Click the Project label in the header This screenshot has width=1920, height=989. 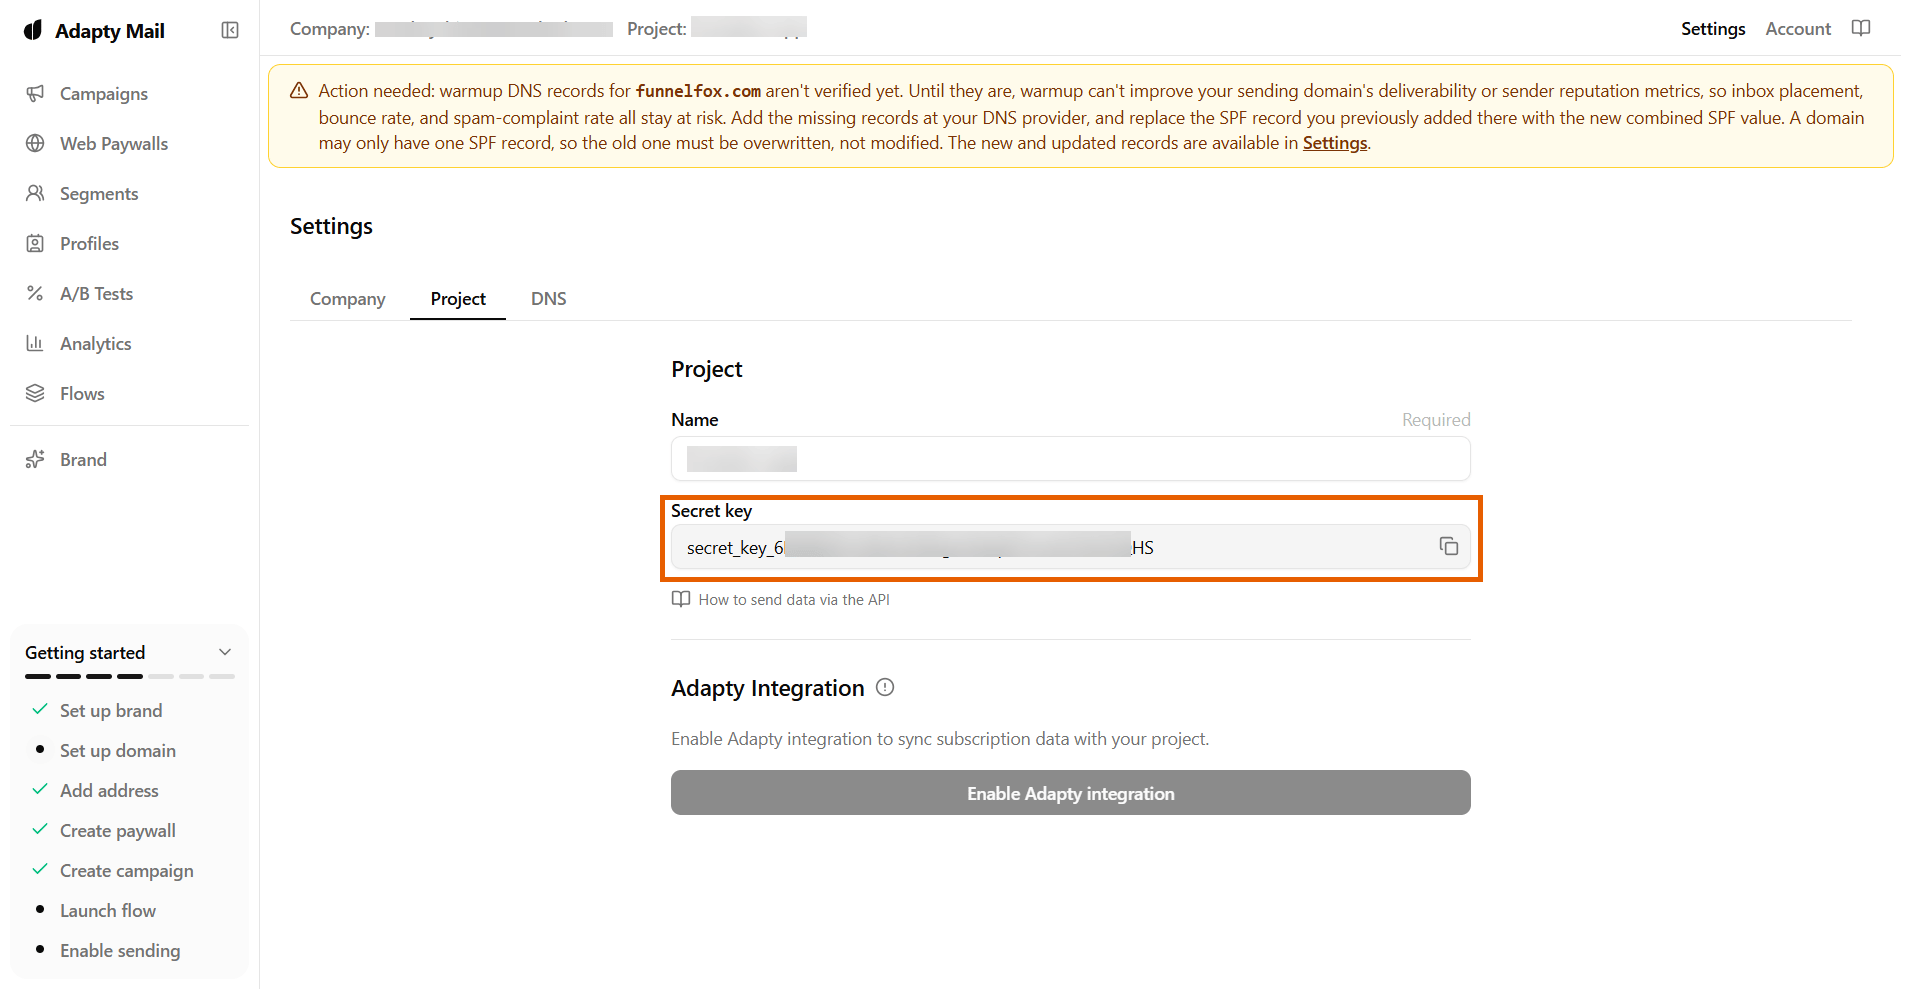coord(657,29)
